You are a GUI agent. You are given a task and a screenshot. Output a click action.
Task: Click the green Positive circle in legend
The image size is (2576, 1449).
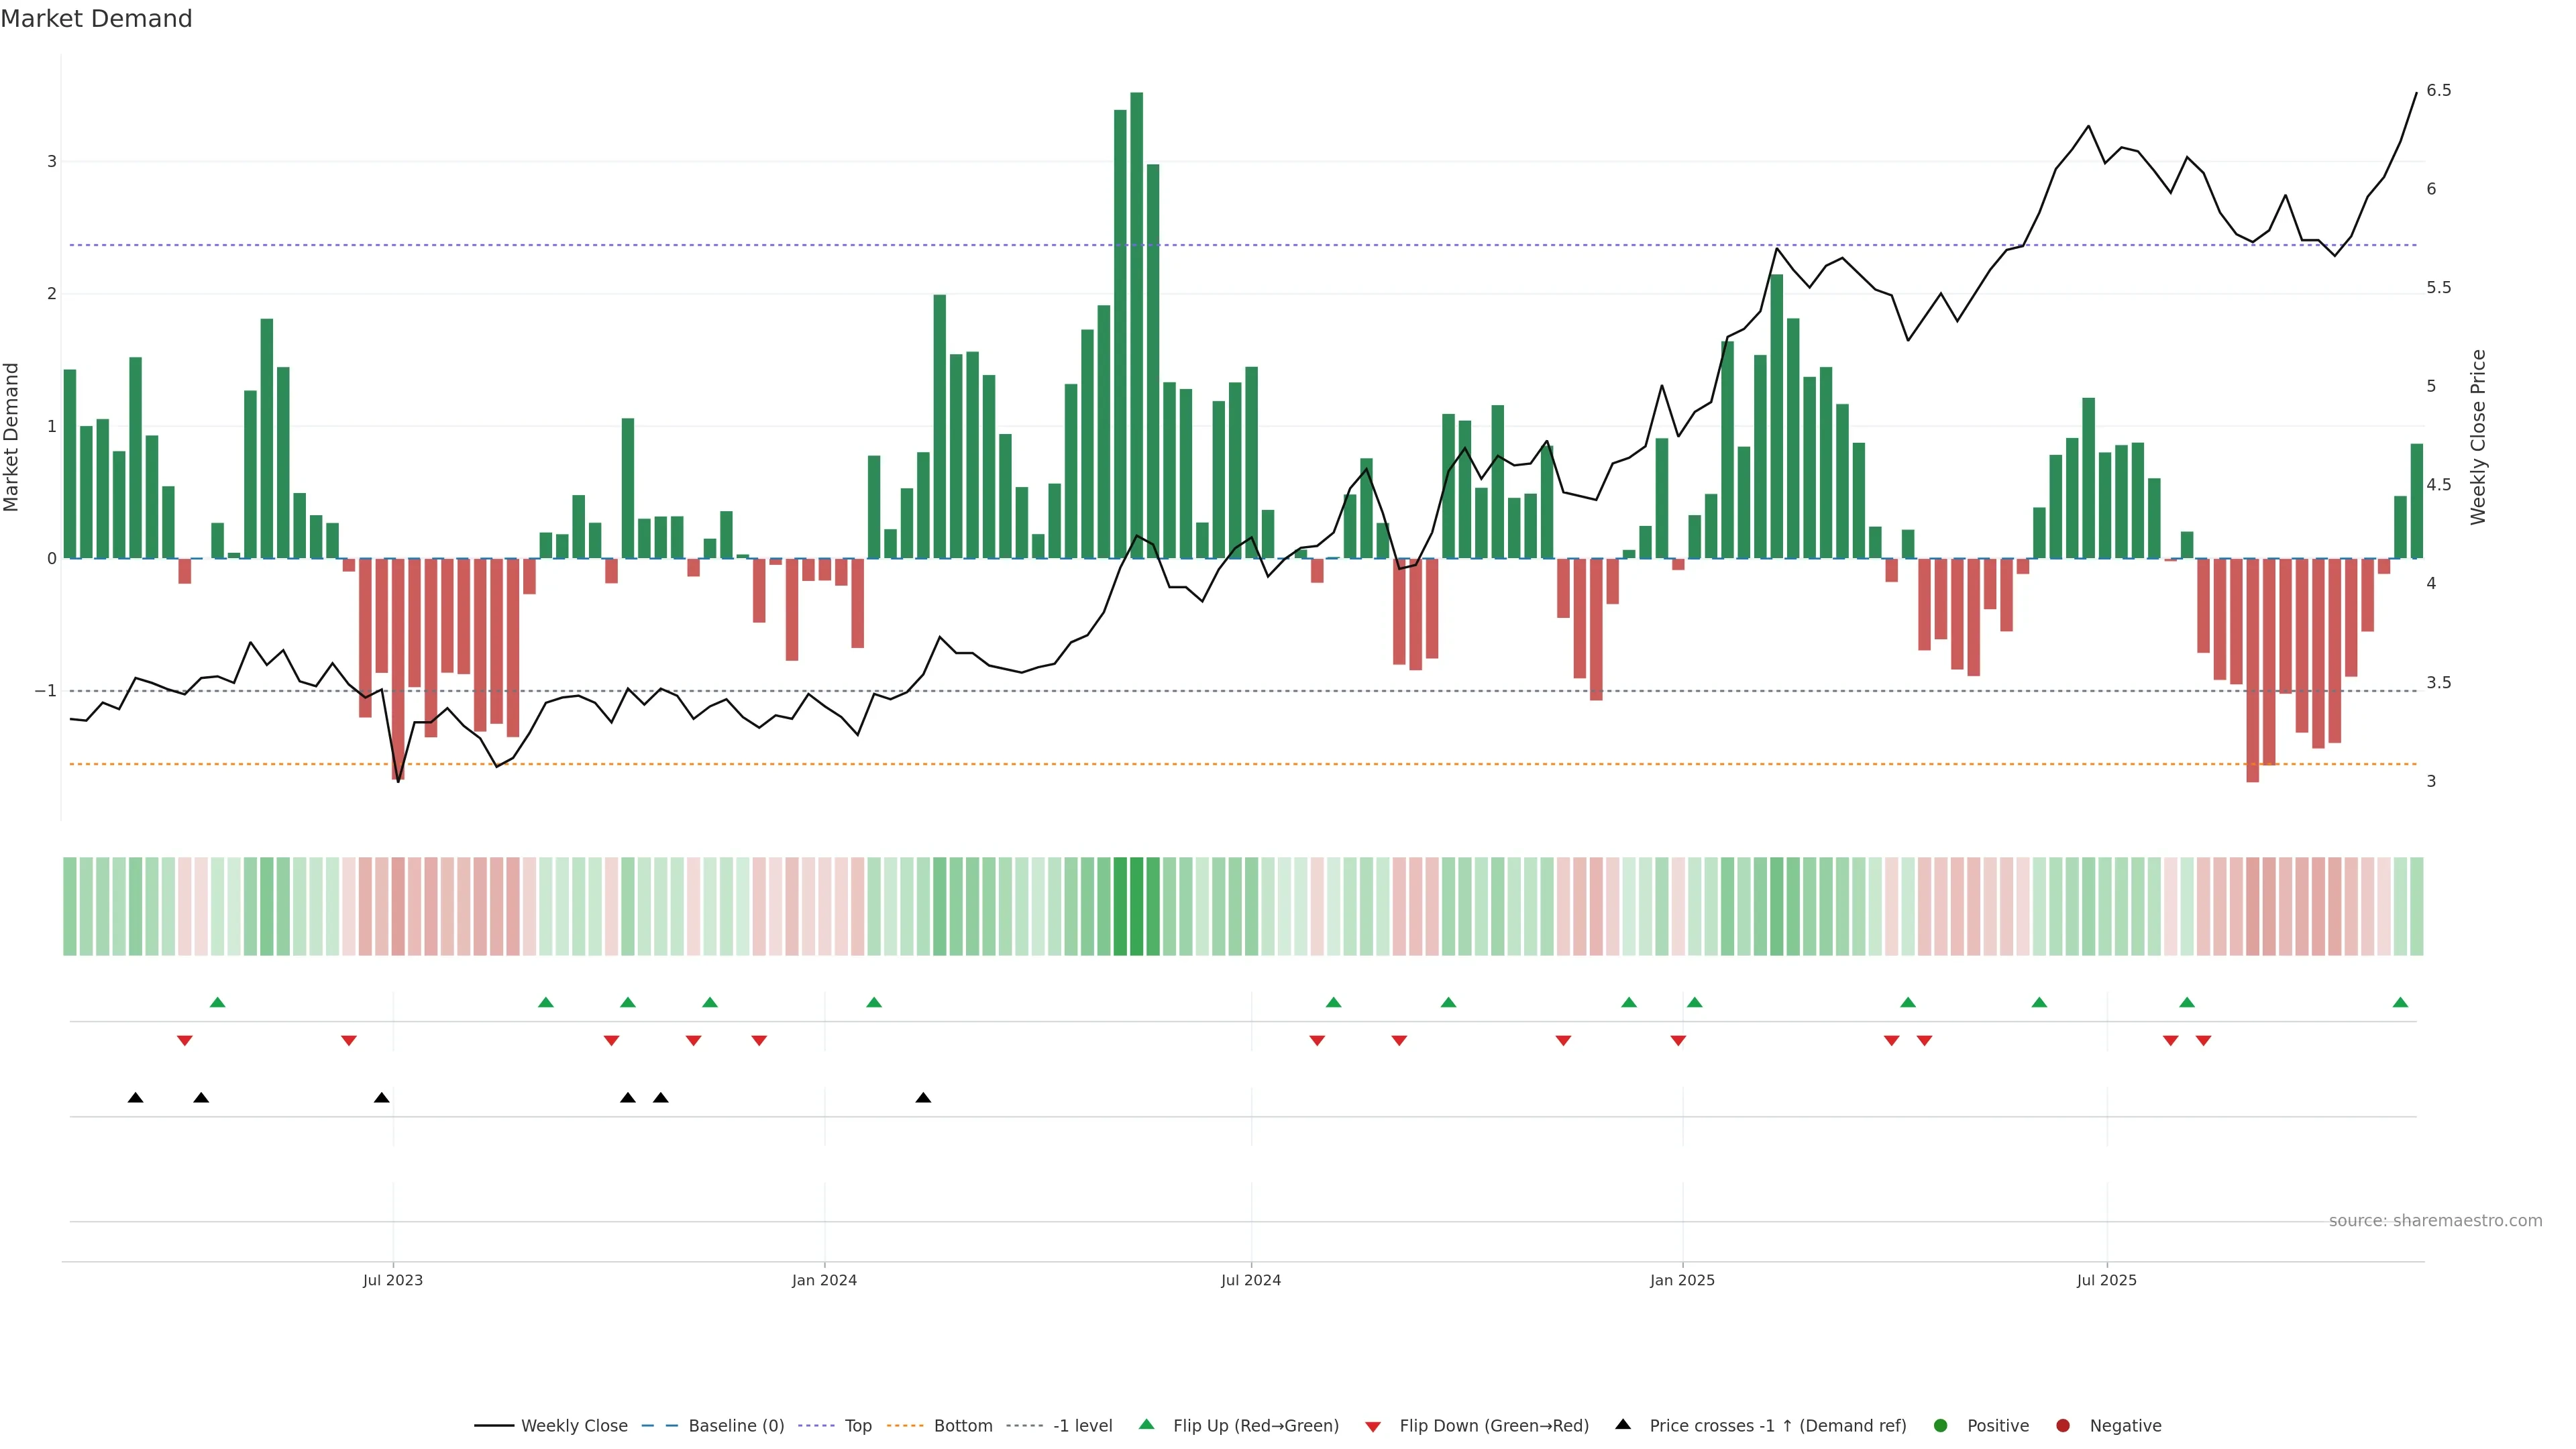point(1940,1425)
